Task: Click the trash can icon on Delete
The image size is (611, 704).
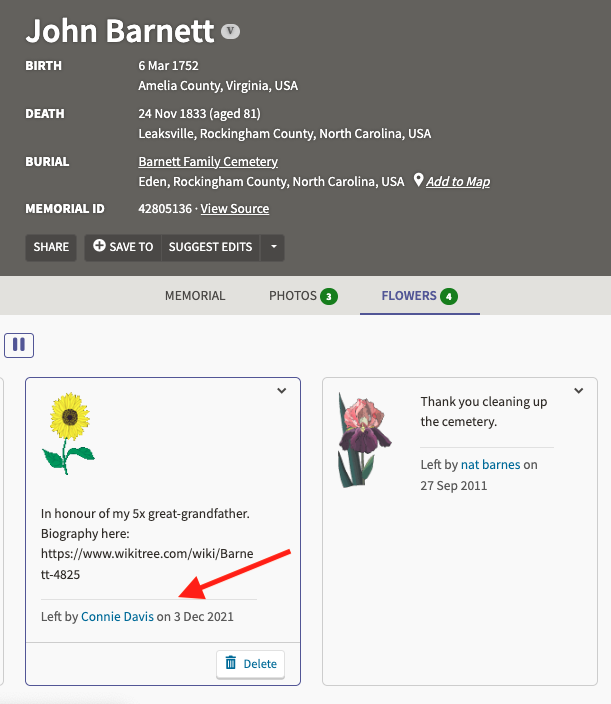Action: pos(231,662)
